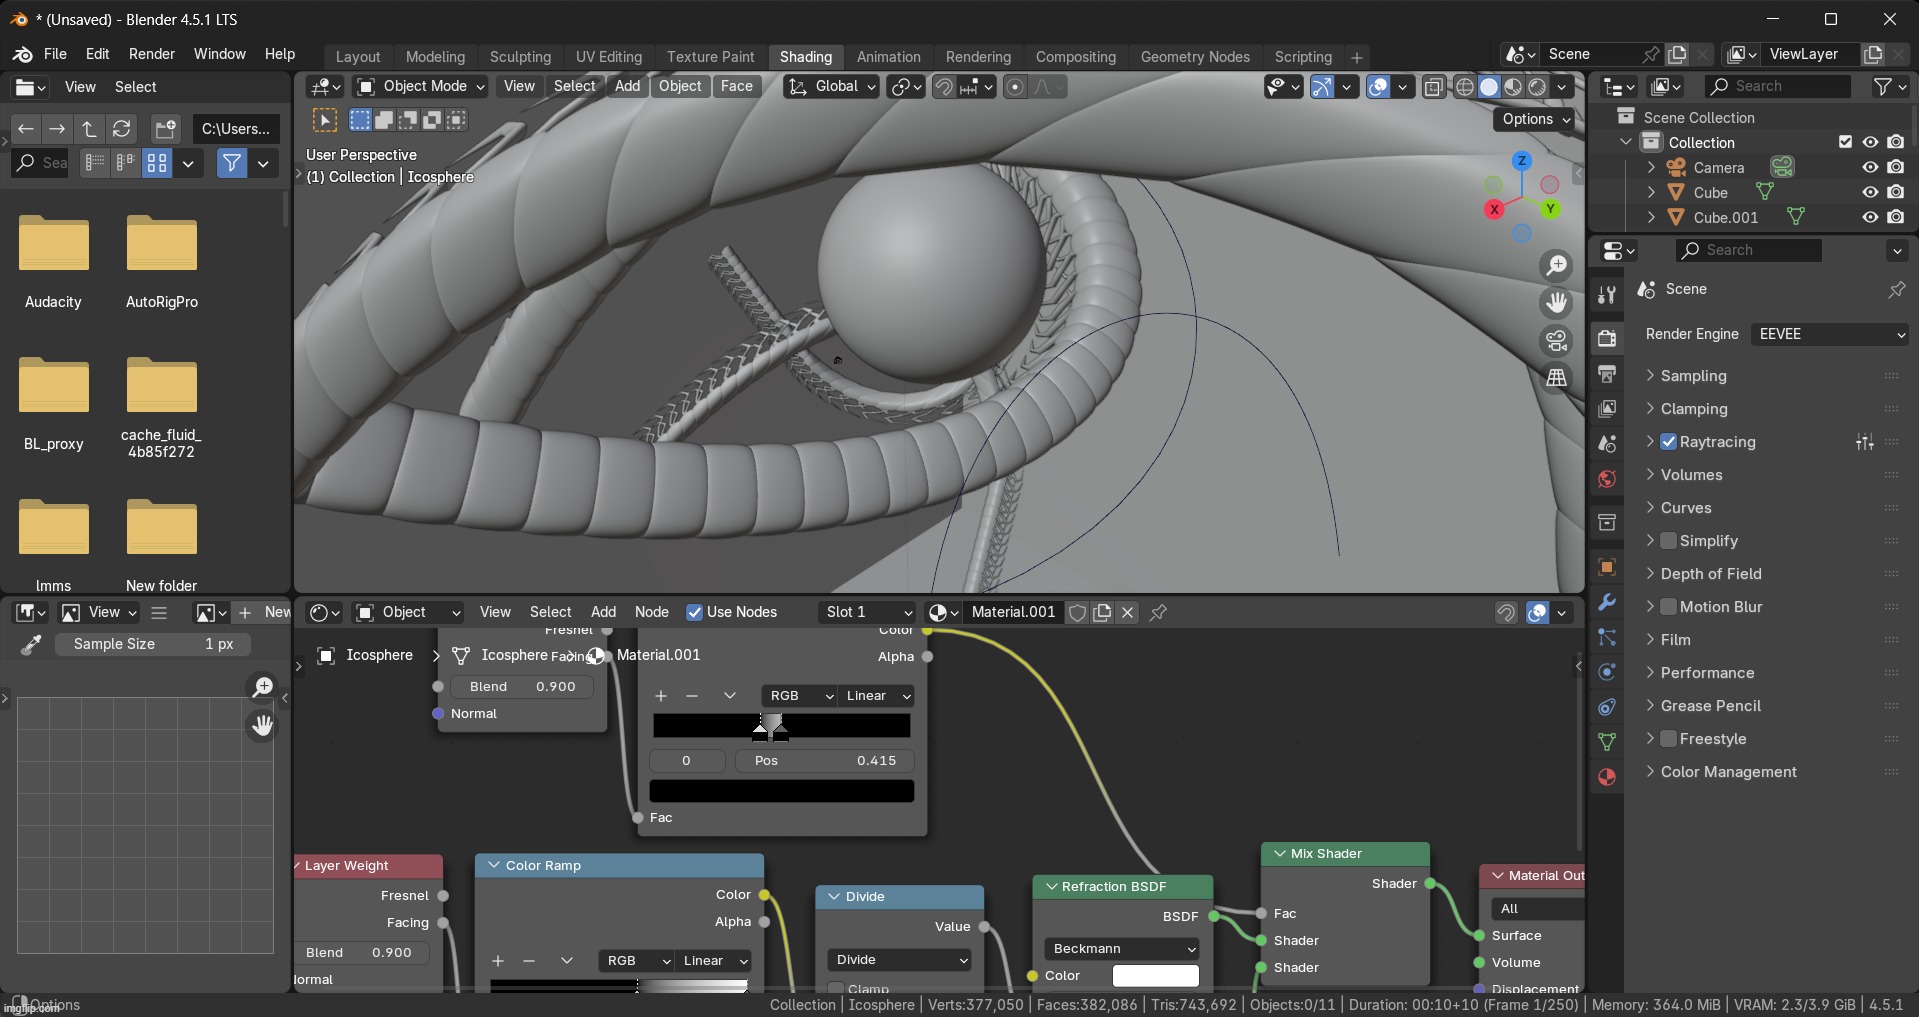This screenshot has width=1919, height=1017.
Task: Click the Options button in viewport
Action: tap(1535, 119)
